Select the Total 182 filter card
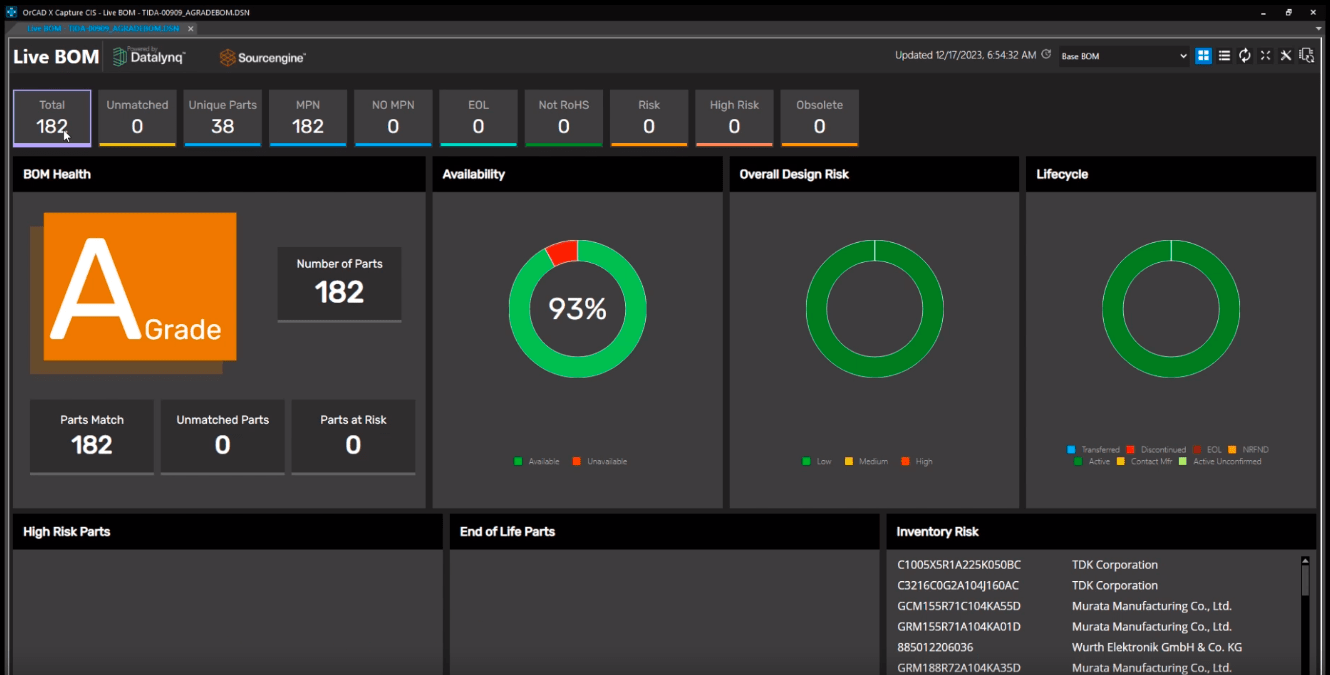 pos(52,118)
